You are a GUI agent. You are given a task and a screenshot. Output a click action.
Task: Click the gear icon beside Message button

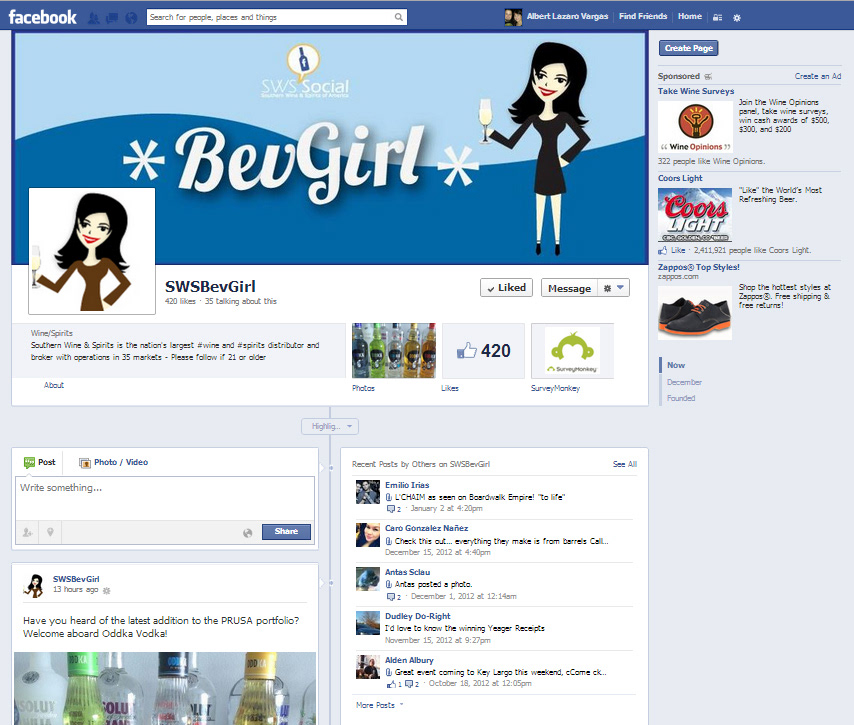coord(607,288)
